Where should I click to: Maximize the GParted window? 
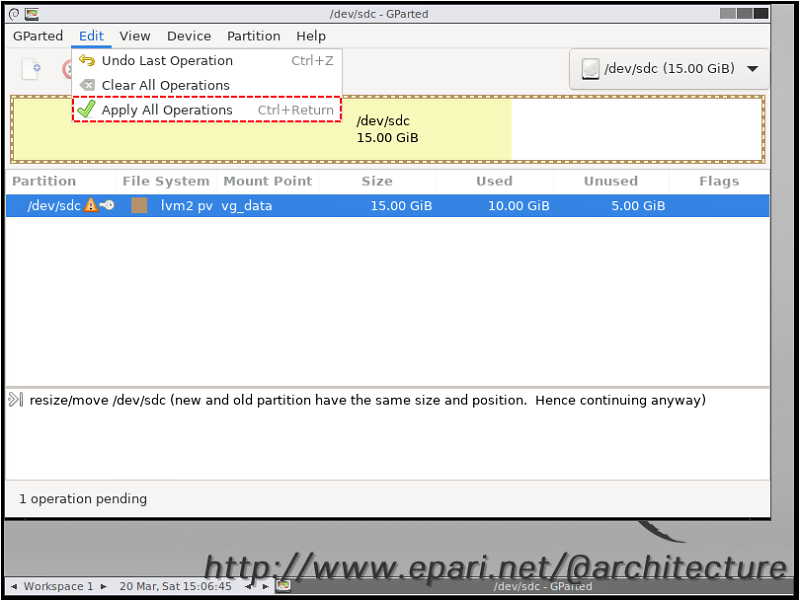pyautogui.click(x=744, y=13)
